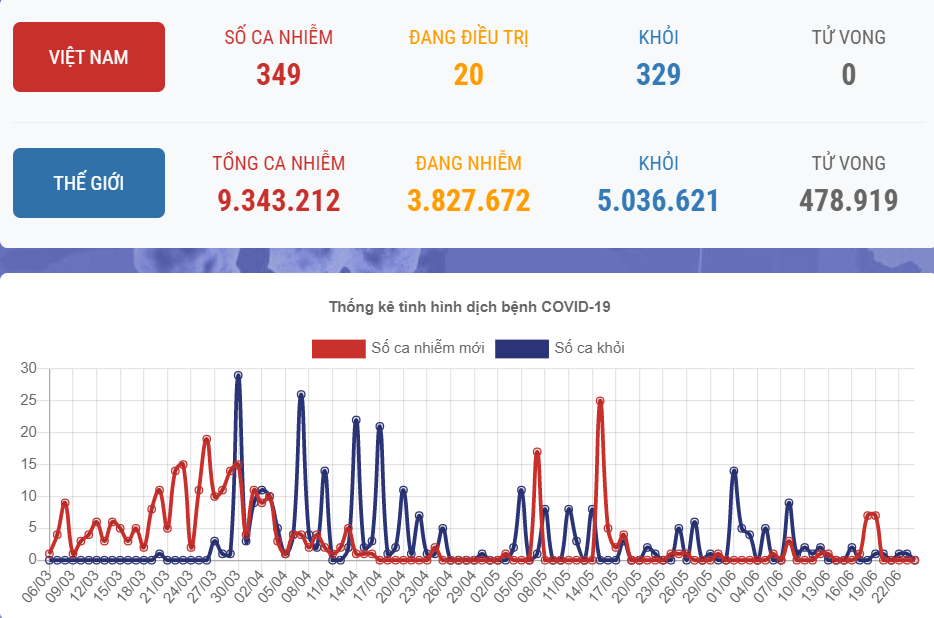Click the world active cases 3.827.672
934x618 pixels.
pos(468,201)
